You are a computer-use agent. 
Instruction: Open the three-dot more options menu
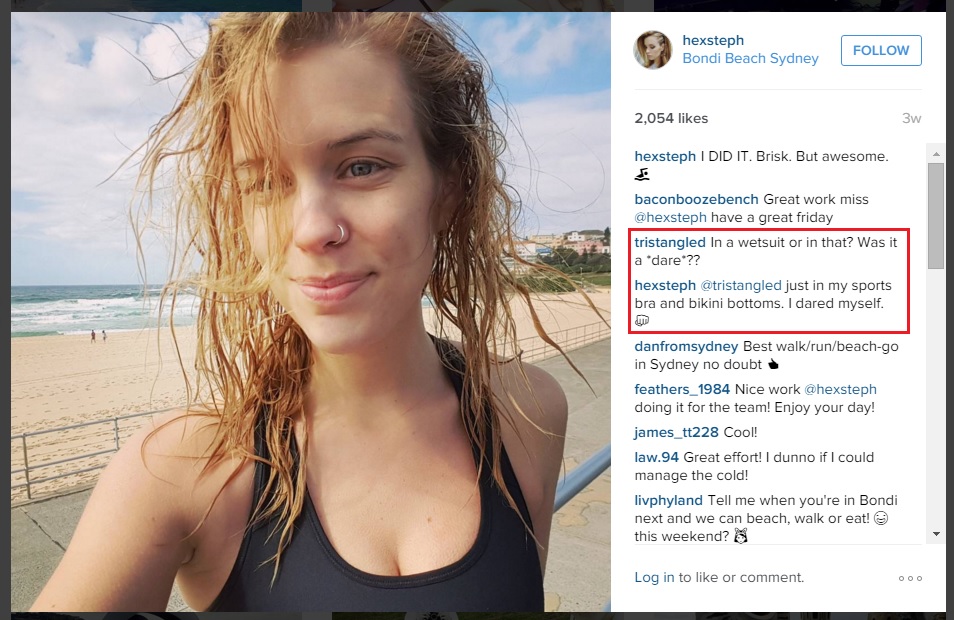910,578
